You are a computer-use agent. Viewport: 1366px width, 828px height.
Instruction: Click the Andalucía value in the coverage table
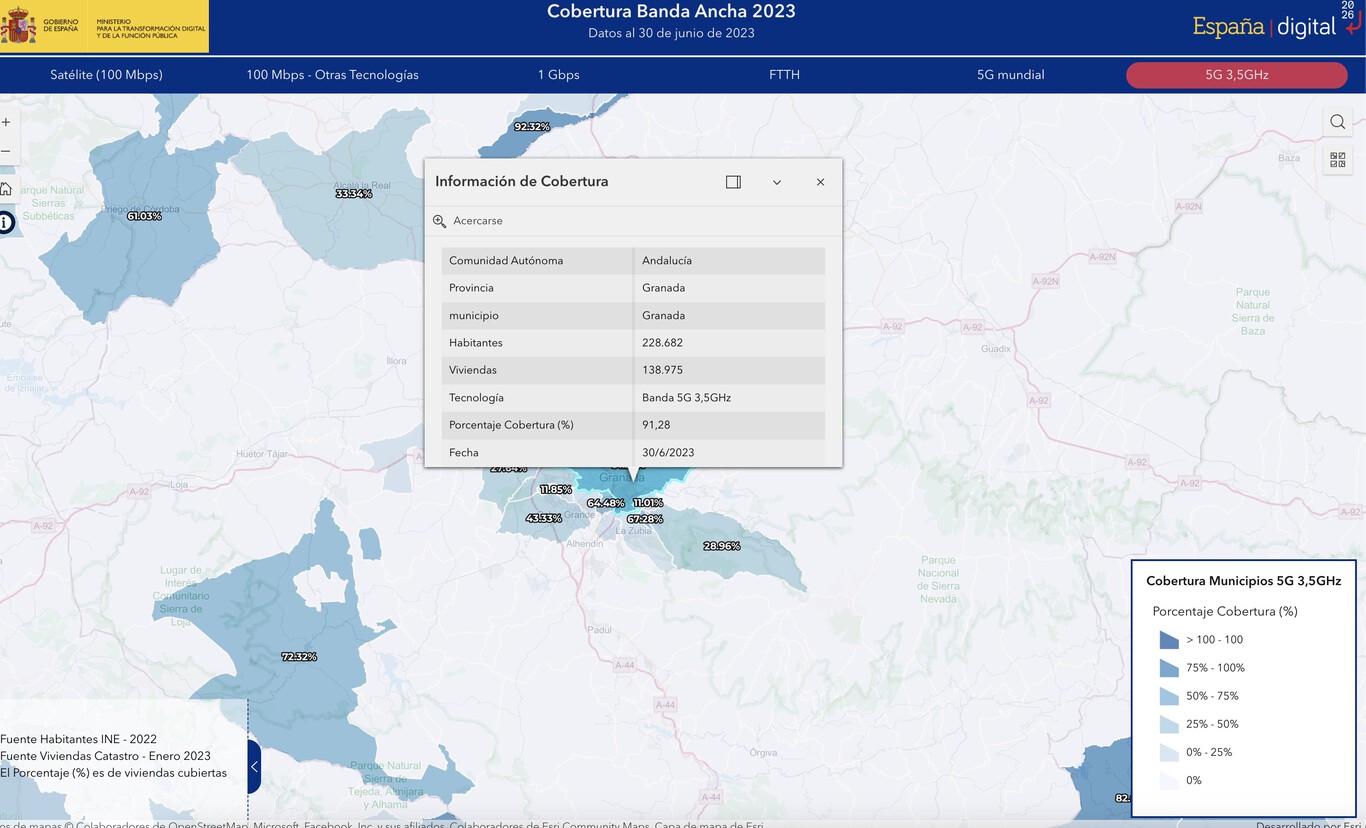667,261
